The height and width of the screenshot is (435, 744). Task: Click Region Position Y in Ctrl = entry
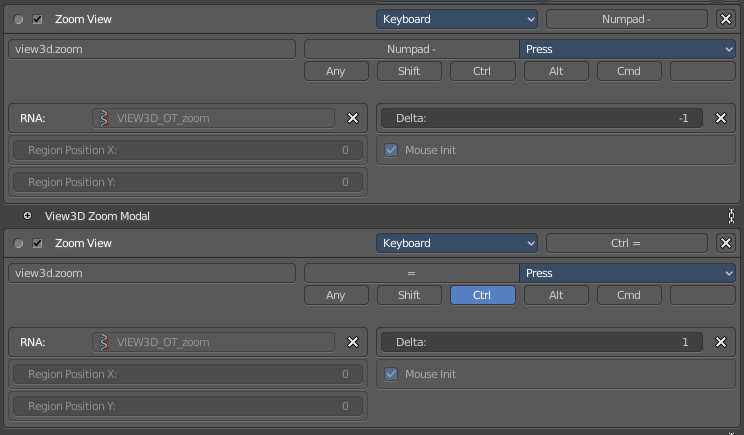pyautogui.click(x=188, y=406)
